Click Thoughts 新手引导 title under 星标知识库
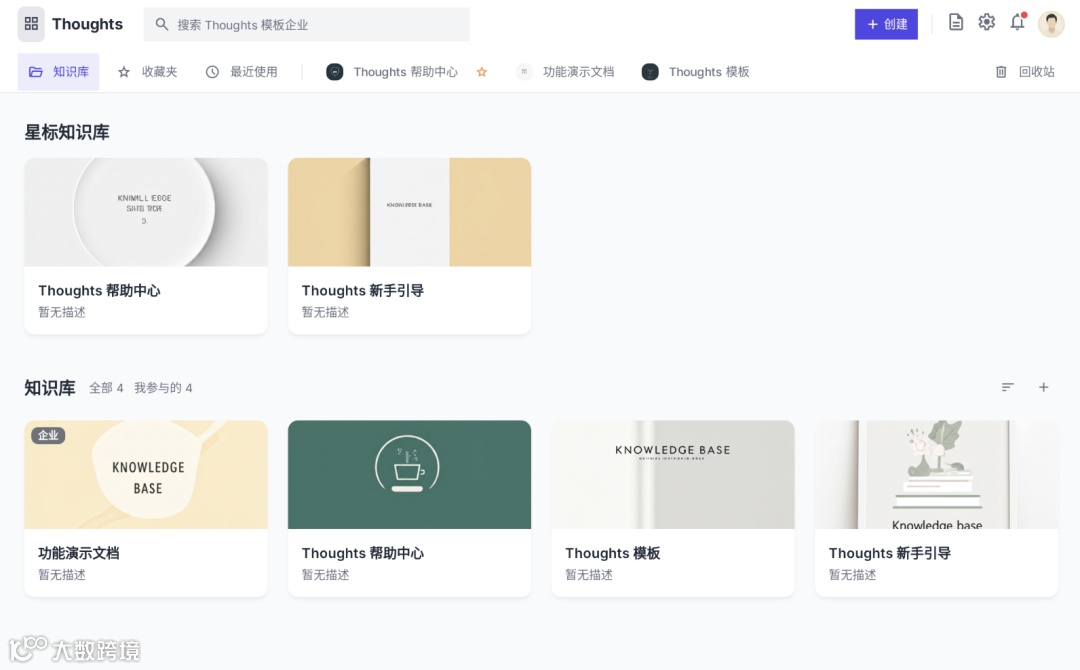This screenshot has width=1080, height=670. pos(362,291)
